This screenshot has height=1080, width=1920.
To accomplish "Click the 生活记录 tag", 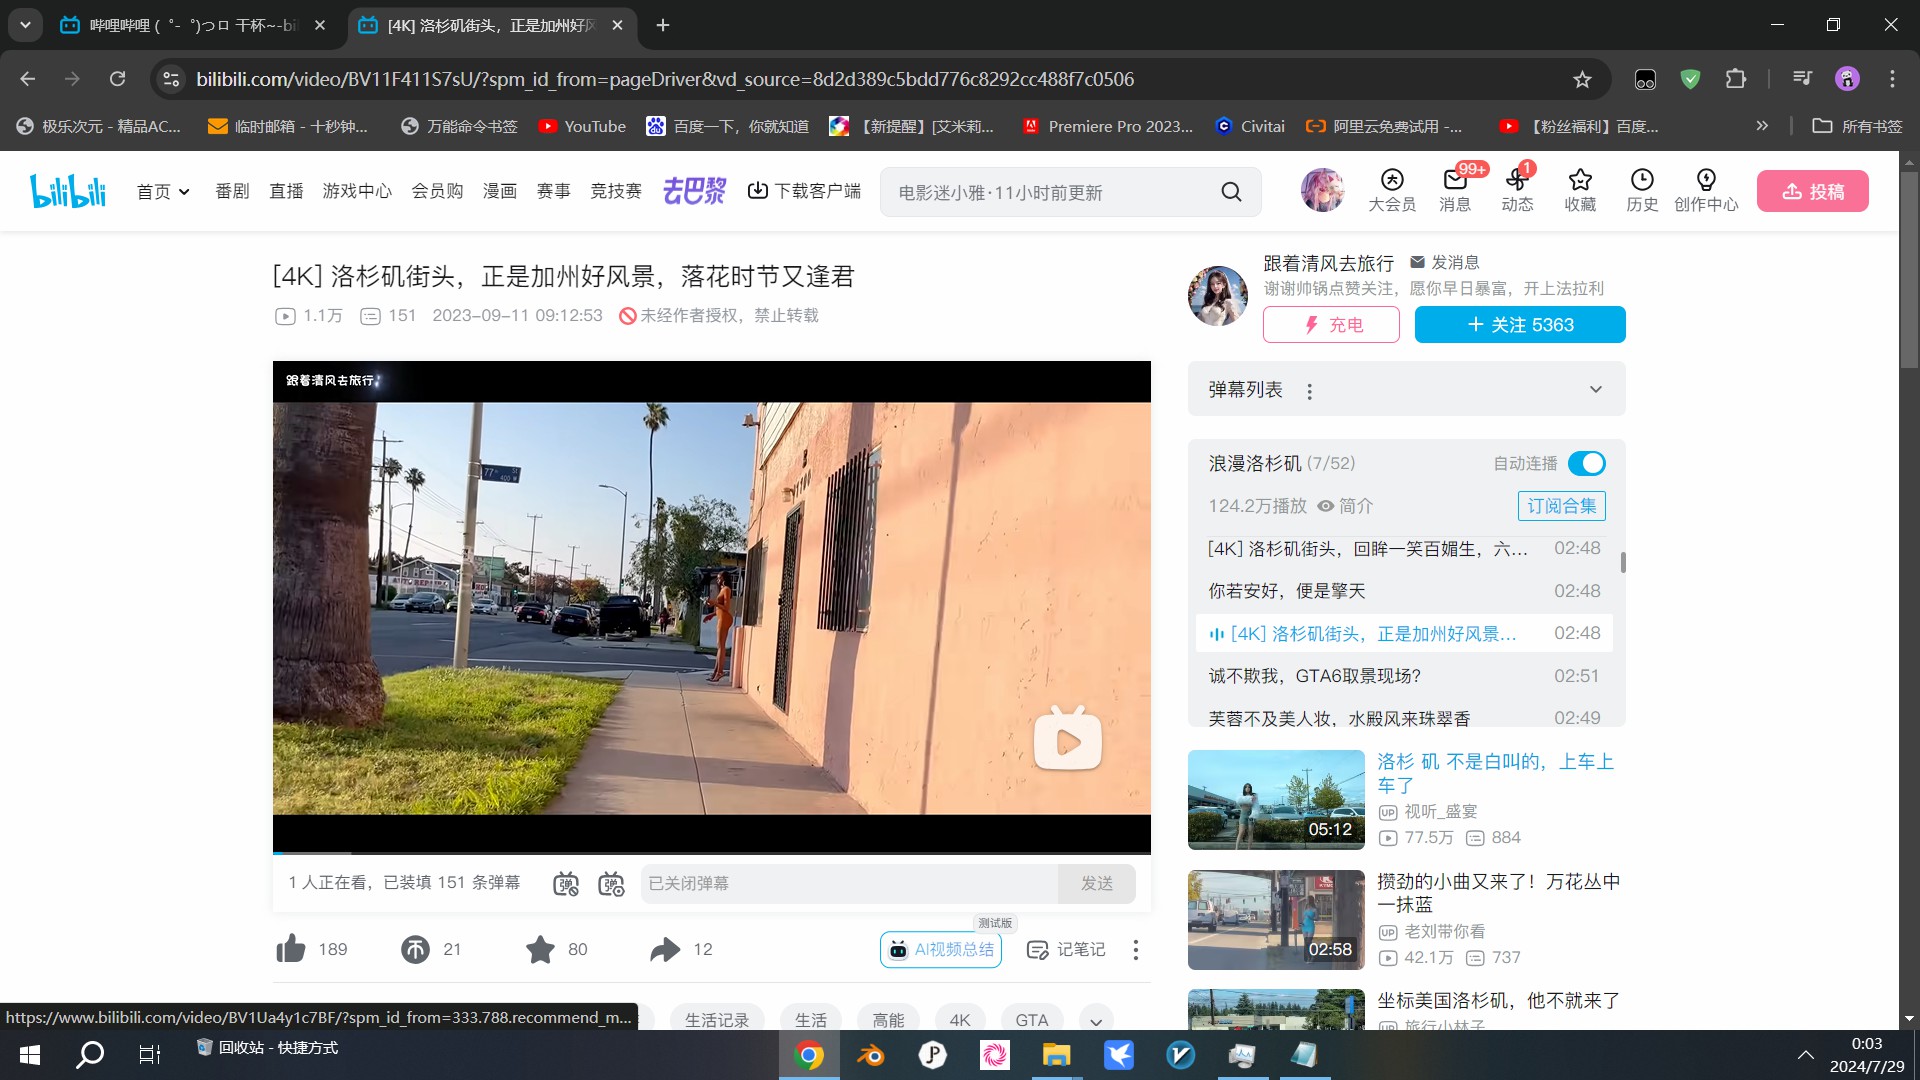I will pyautogui.click(x=716, y=1020).
